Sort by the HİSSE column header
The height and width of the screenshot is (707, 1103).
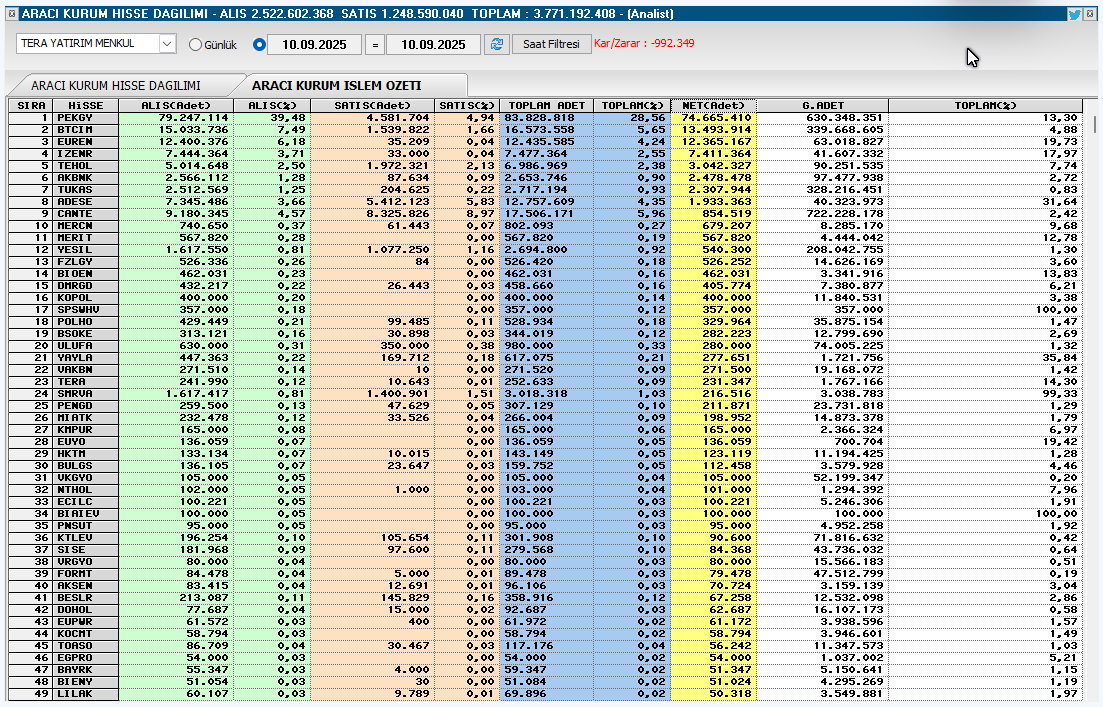[x=86, y=106]
